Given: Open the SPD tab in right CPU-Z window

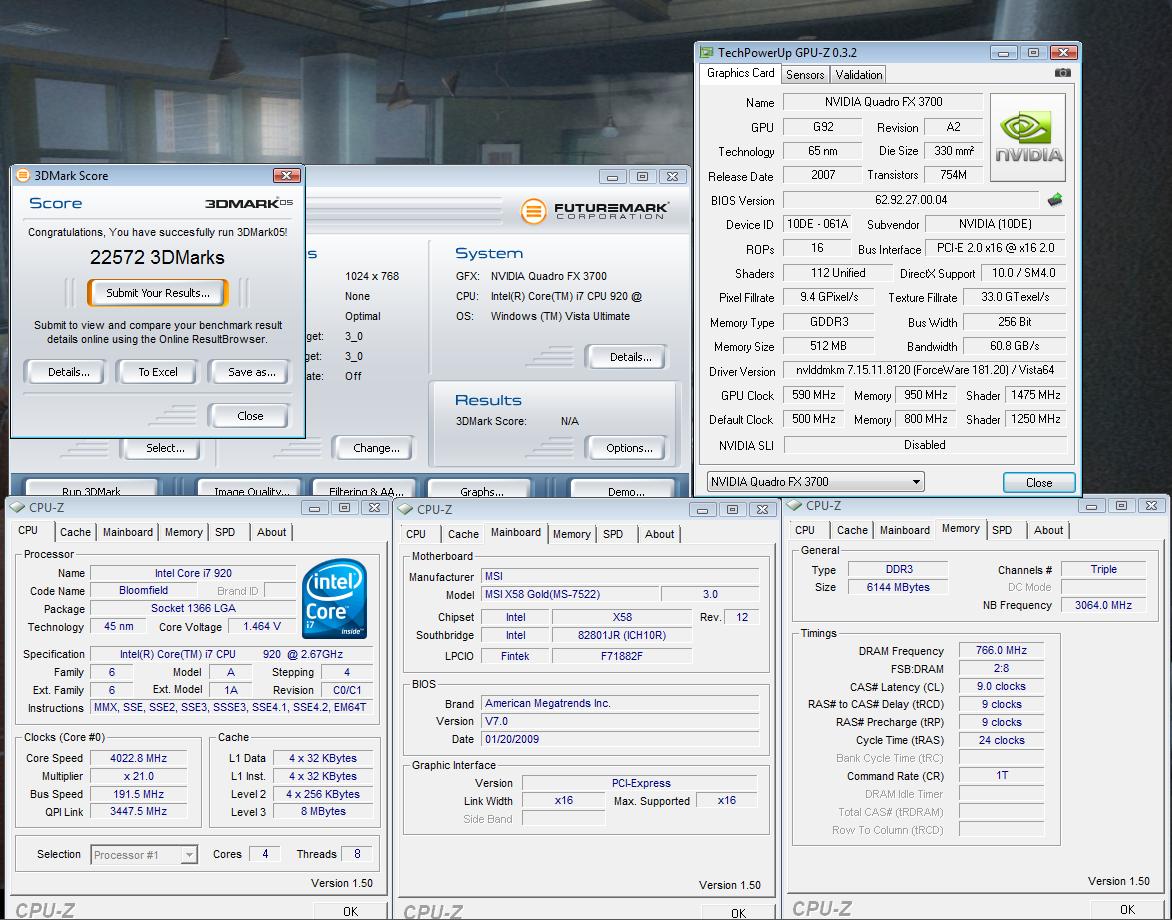Looking at the screenshot, I should point(1002,530).
